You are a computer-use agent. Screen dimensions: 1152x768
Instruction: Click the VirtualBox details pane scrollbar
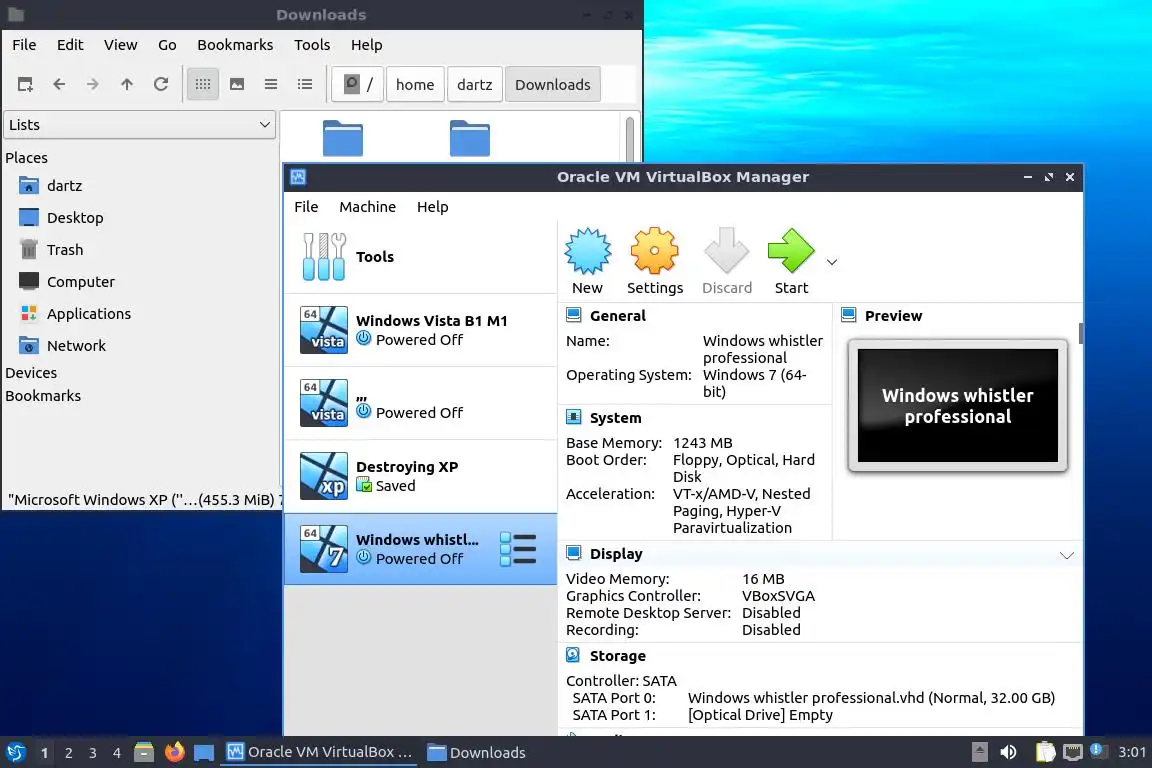[1081, 333]
